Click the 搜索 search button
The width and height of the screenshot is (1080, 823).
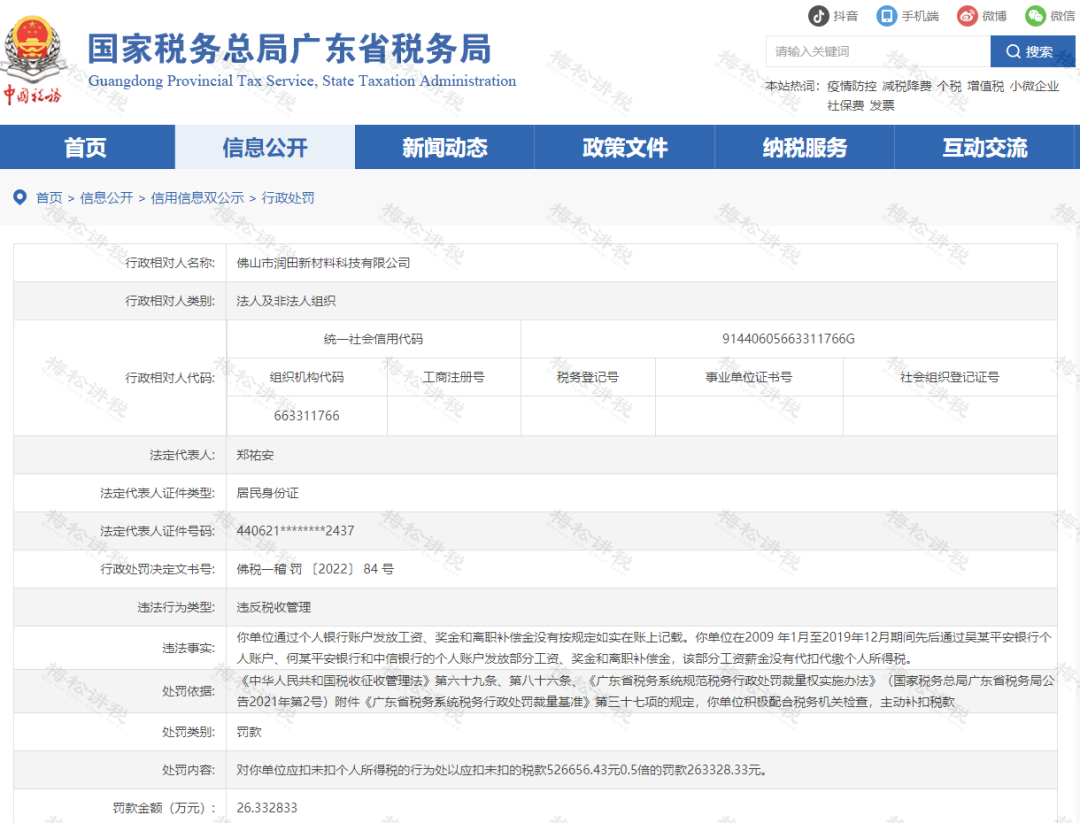tap(1032, 51)
